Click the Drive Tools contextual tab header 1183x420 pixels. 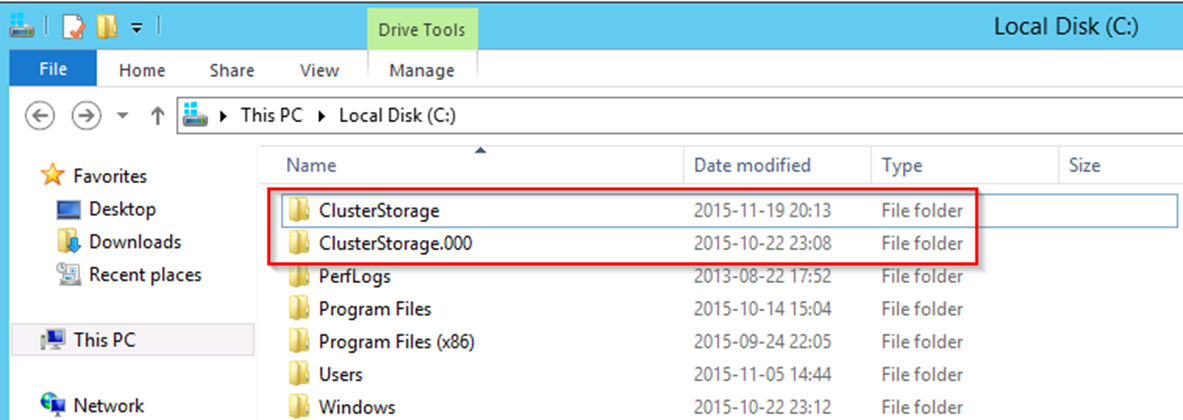(x=422, y=30)
